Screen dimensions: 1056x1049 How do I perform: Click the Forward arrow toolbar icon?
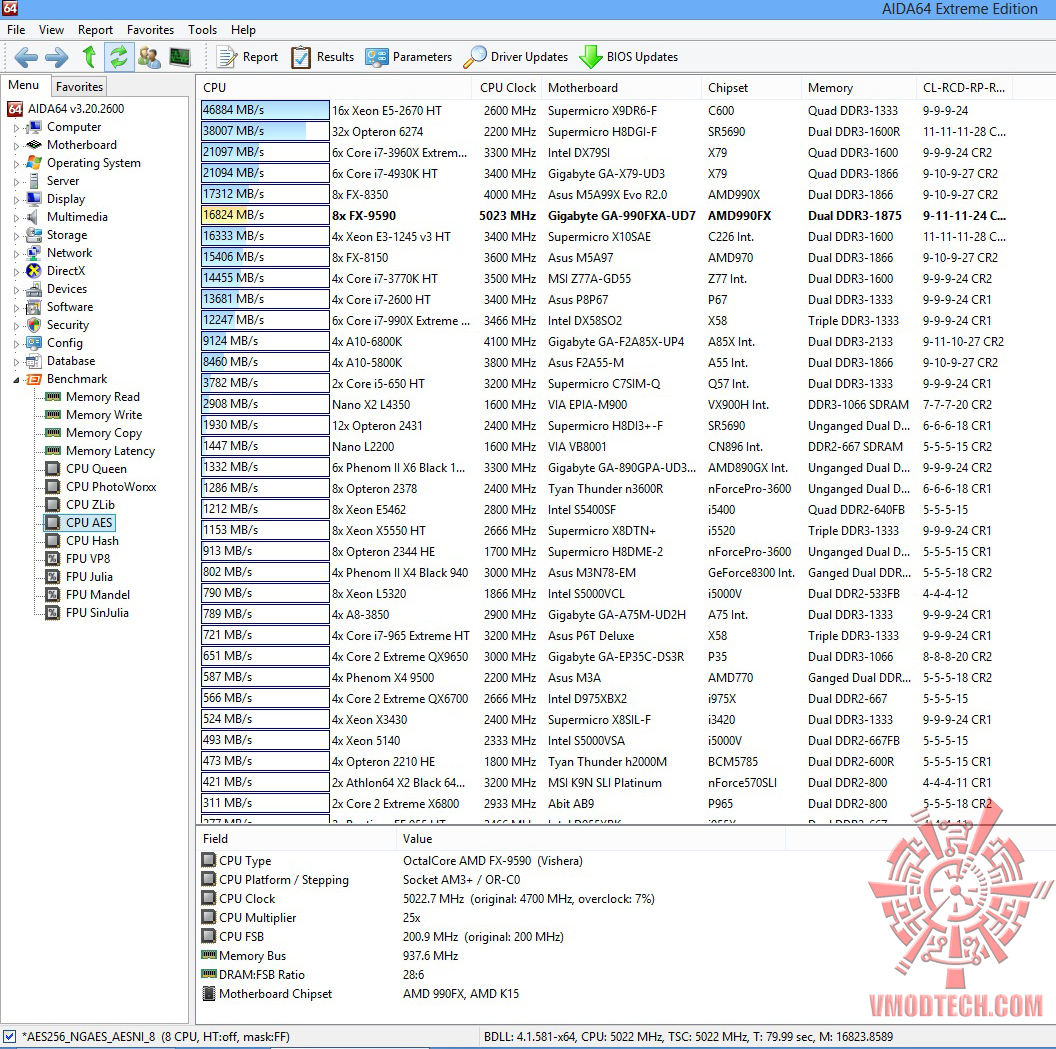point(57,57)
